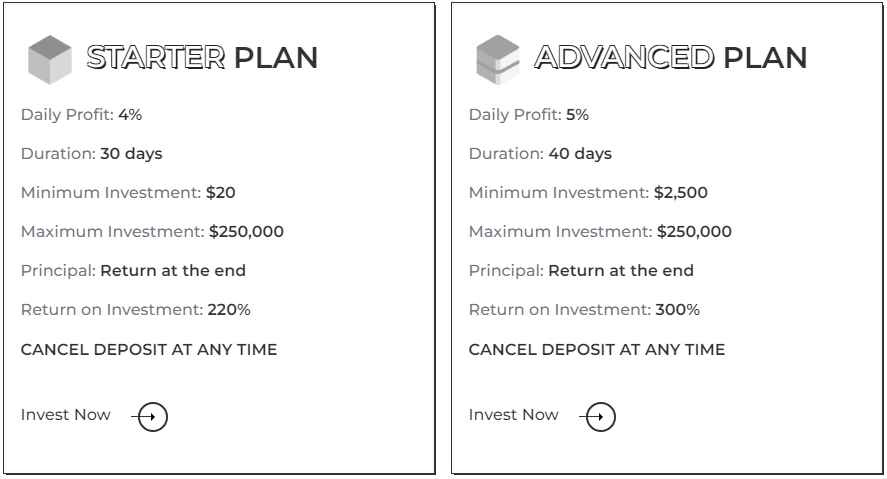Click Advanced Plan CANCEL DEPOSIT AT ANY TIME
This screenshot has height=479, width=887.
pos(597,349)
